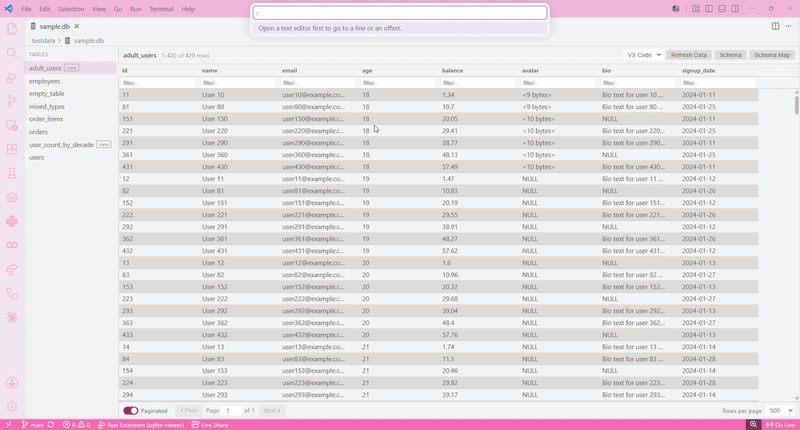Click the table vertical scrollbar thumb
Viewport: 800px width, 430px height.
tap(796, 105)
